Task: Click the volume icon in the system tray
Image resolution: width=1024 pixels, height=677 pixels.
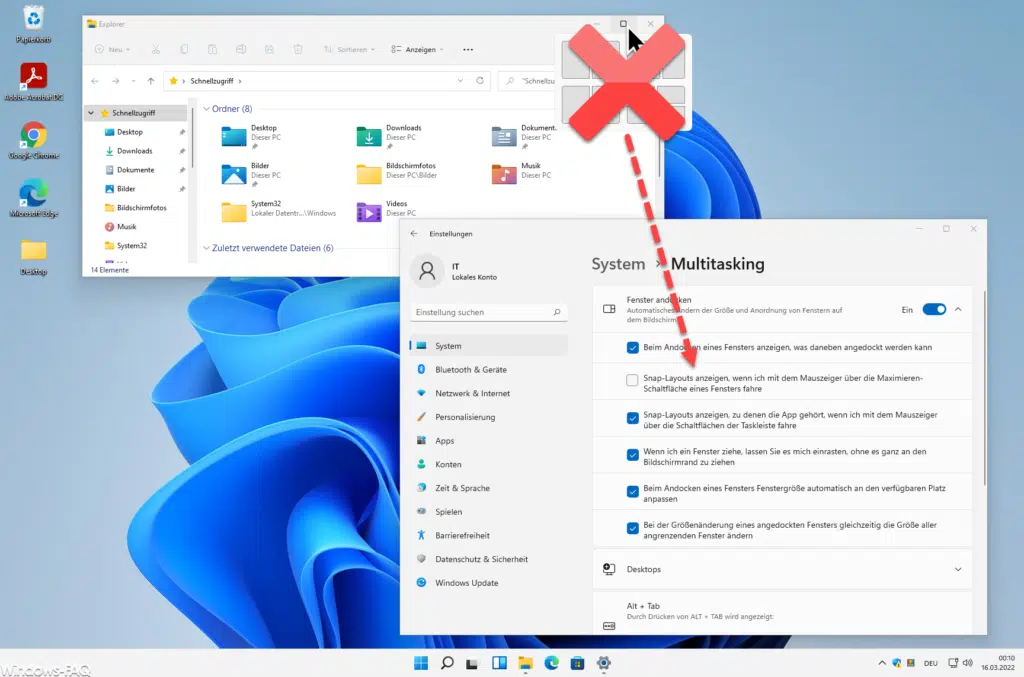Action: point(966,662)
